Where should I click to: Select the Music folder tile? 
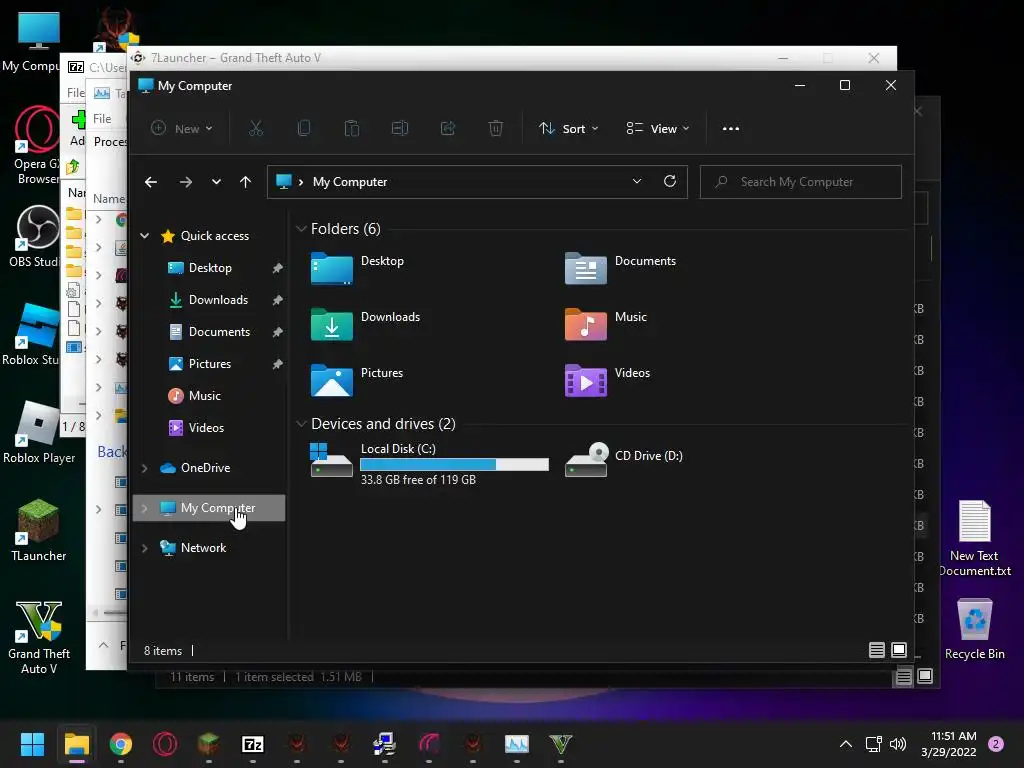(x=605, y=324)
